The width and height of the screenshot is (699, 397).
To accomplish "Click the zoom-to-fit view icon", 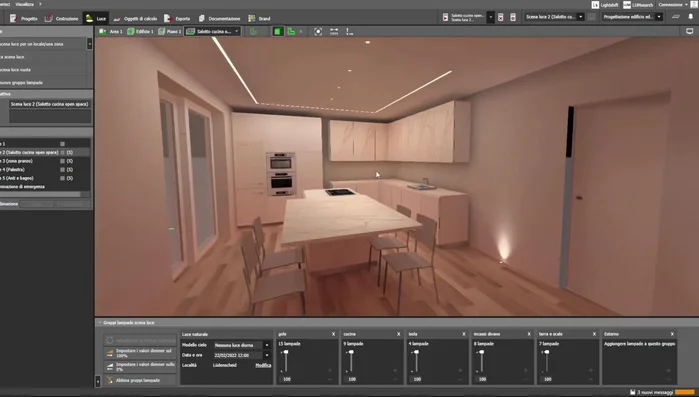I will pos(318,32).
